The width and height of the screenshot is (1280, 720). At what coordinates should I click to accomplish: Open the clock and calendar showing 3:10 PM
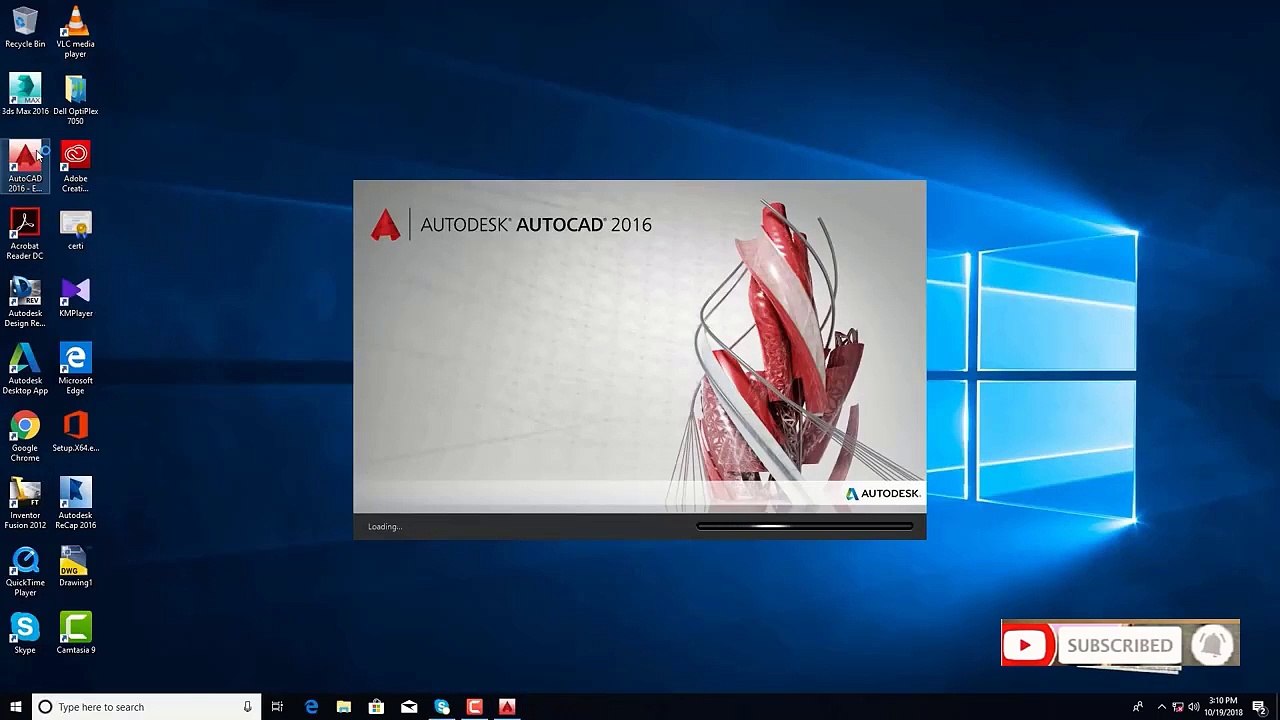point(1224,707)
